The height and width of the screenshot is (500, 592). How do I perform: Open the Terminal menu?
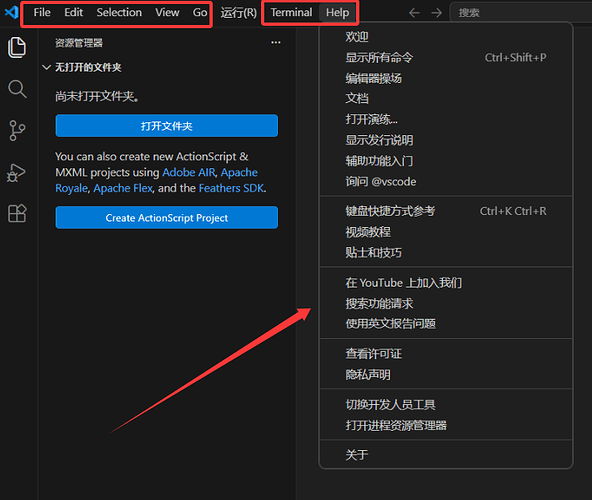(x=291, y=12)
